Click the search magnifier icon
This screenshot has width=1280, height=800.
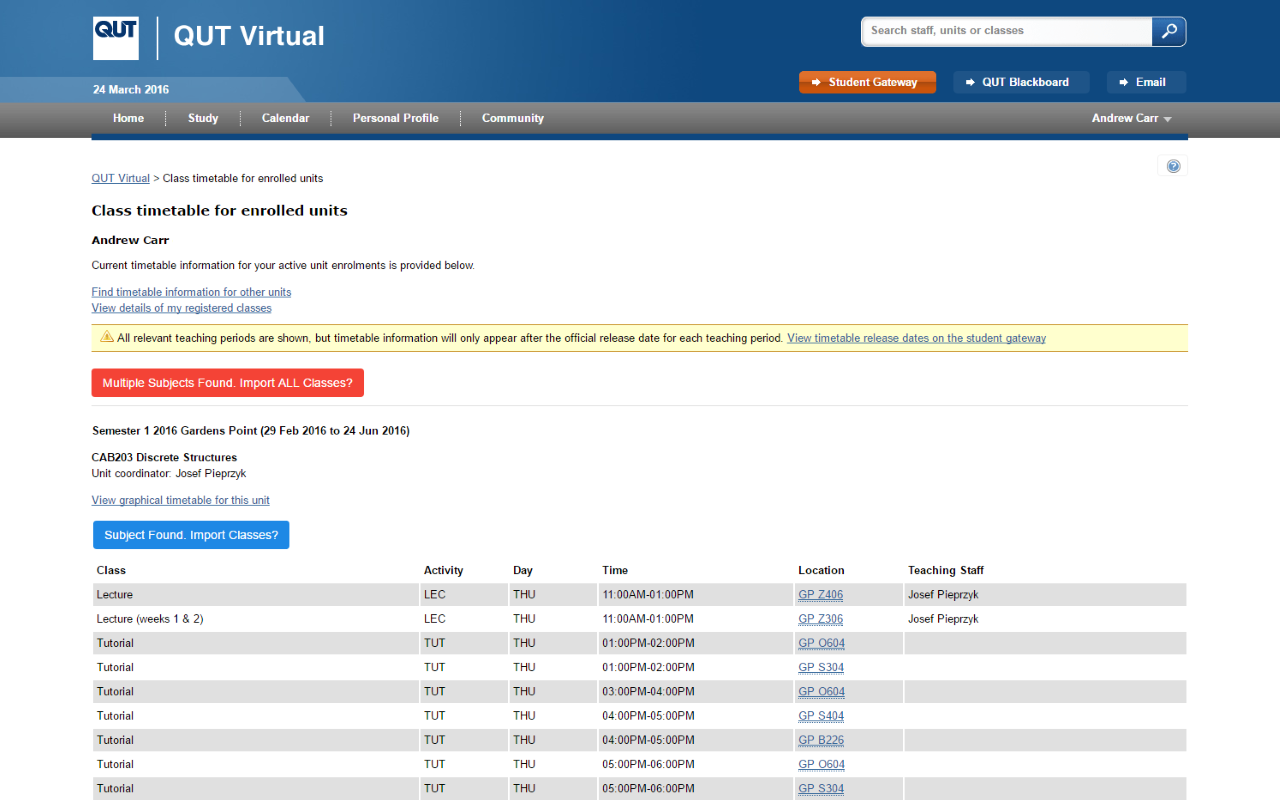[1168, 31]
